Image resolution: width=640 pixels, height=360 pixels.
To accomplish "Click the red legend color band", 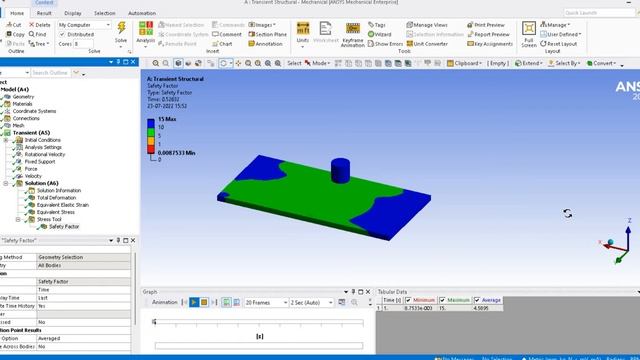I will tap(151, 149).
